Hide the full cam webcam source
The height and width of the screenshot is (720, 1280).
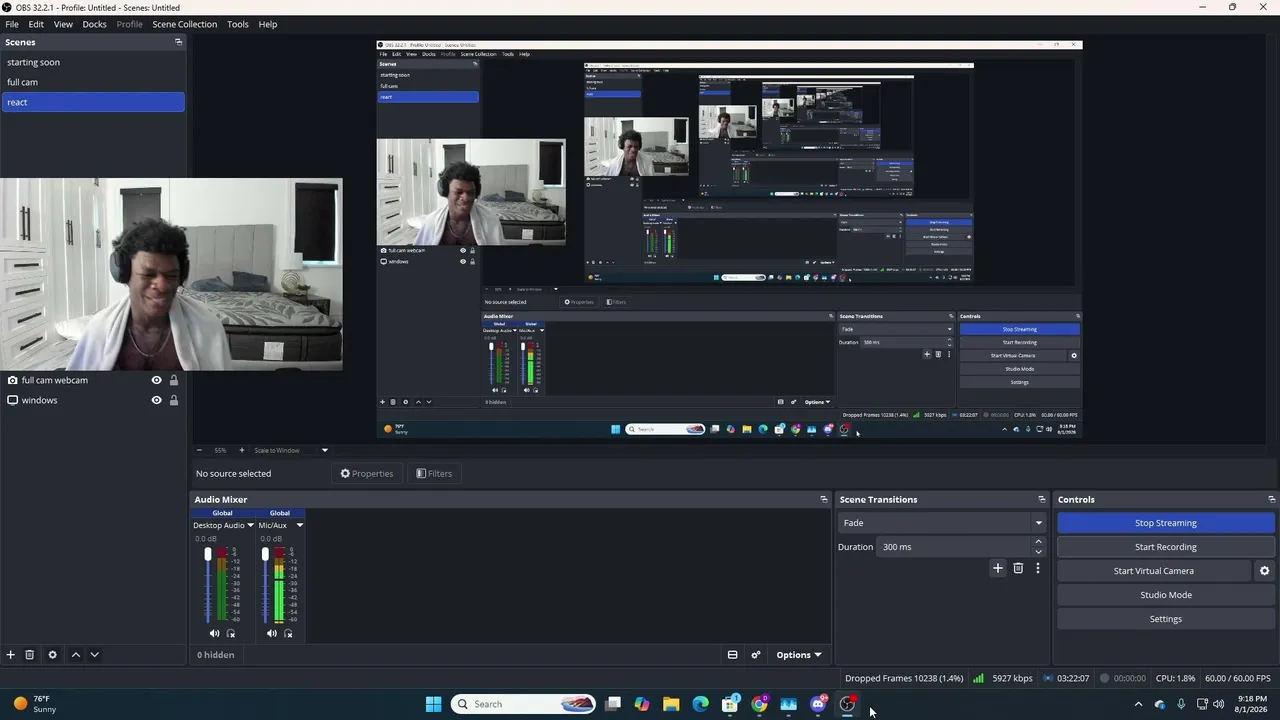(156, 380)
